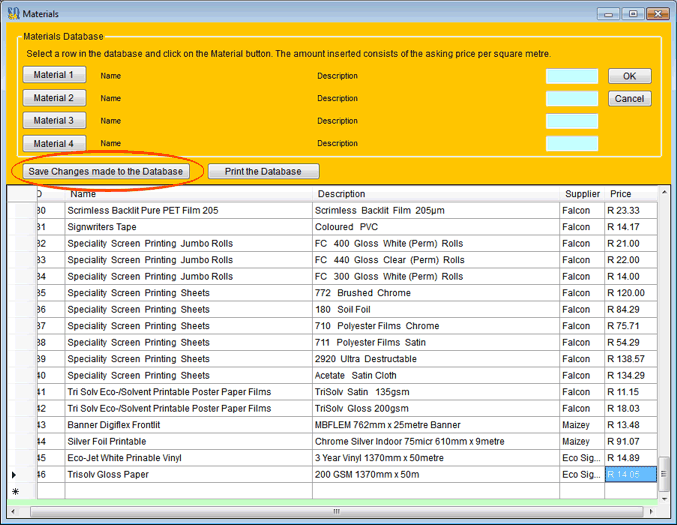Click the highlighted R 14.05 price cell

[631, 475]
